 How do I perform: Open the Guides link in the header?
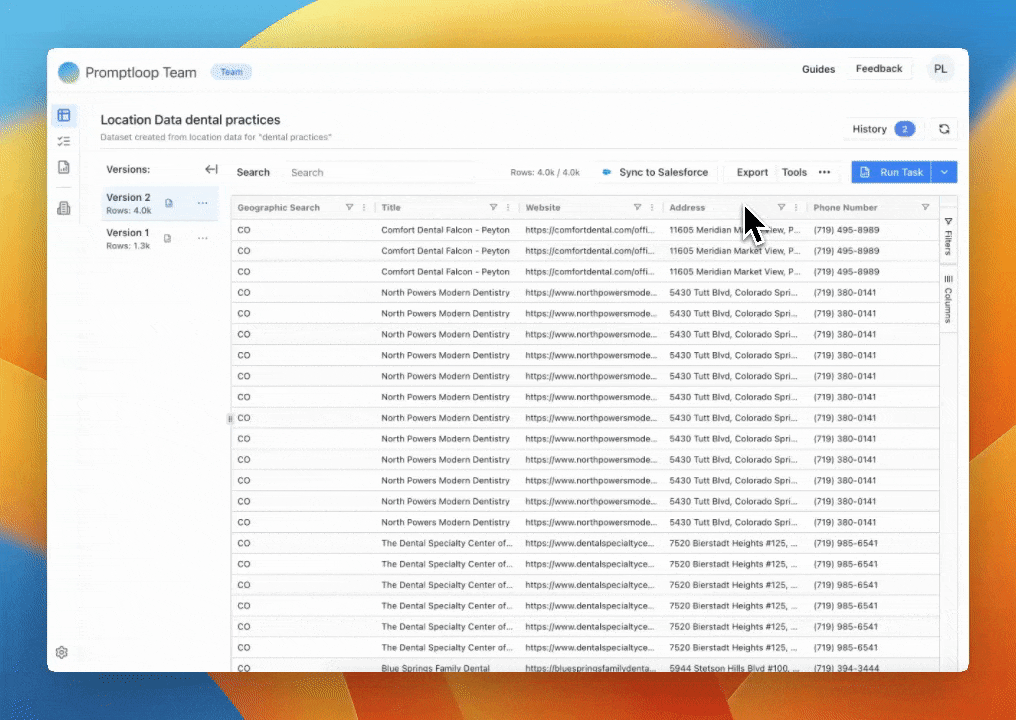[x=818, y=69]
